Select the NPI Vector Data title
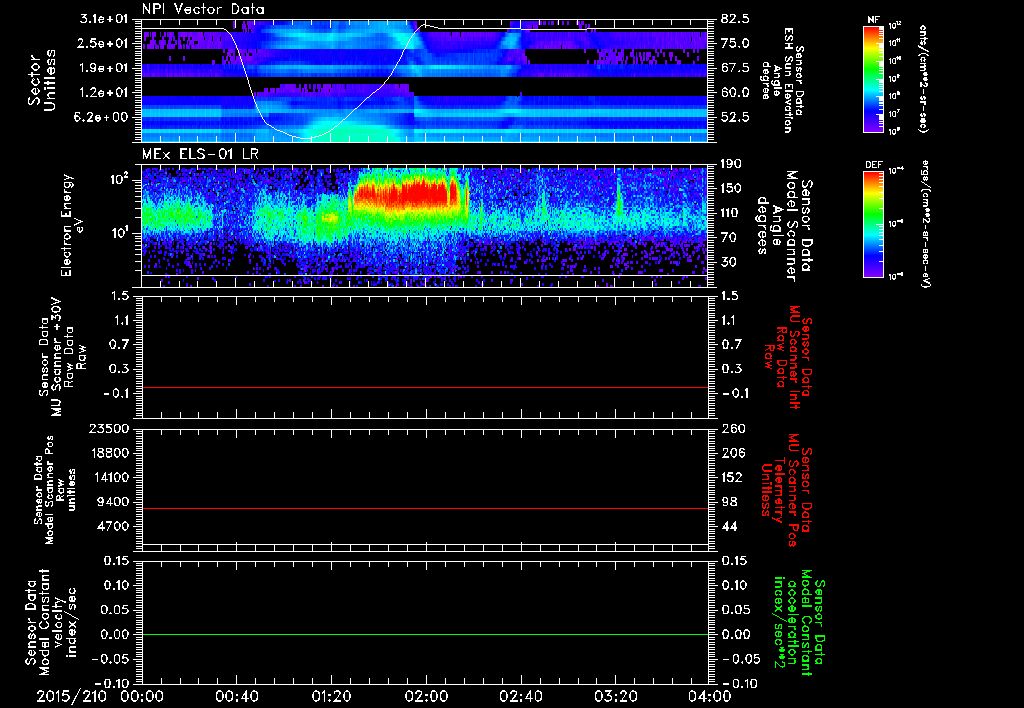The image size is (1024, 708). tap(204, 10)
